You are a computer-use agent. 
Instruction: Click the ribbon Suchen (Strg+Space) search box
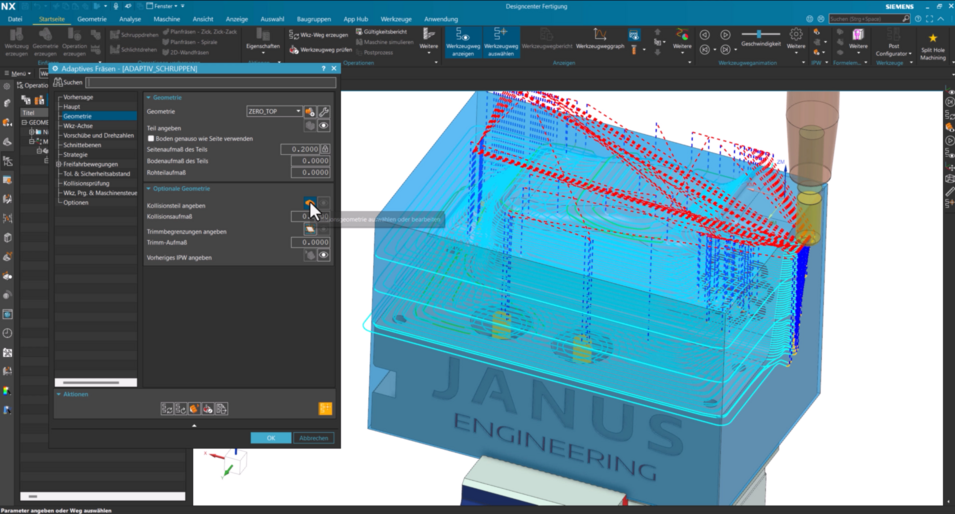tap(869, 19)
